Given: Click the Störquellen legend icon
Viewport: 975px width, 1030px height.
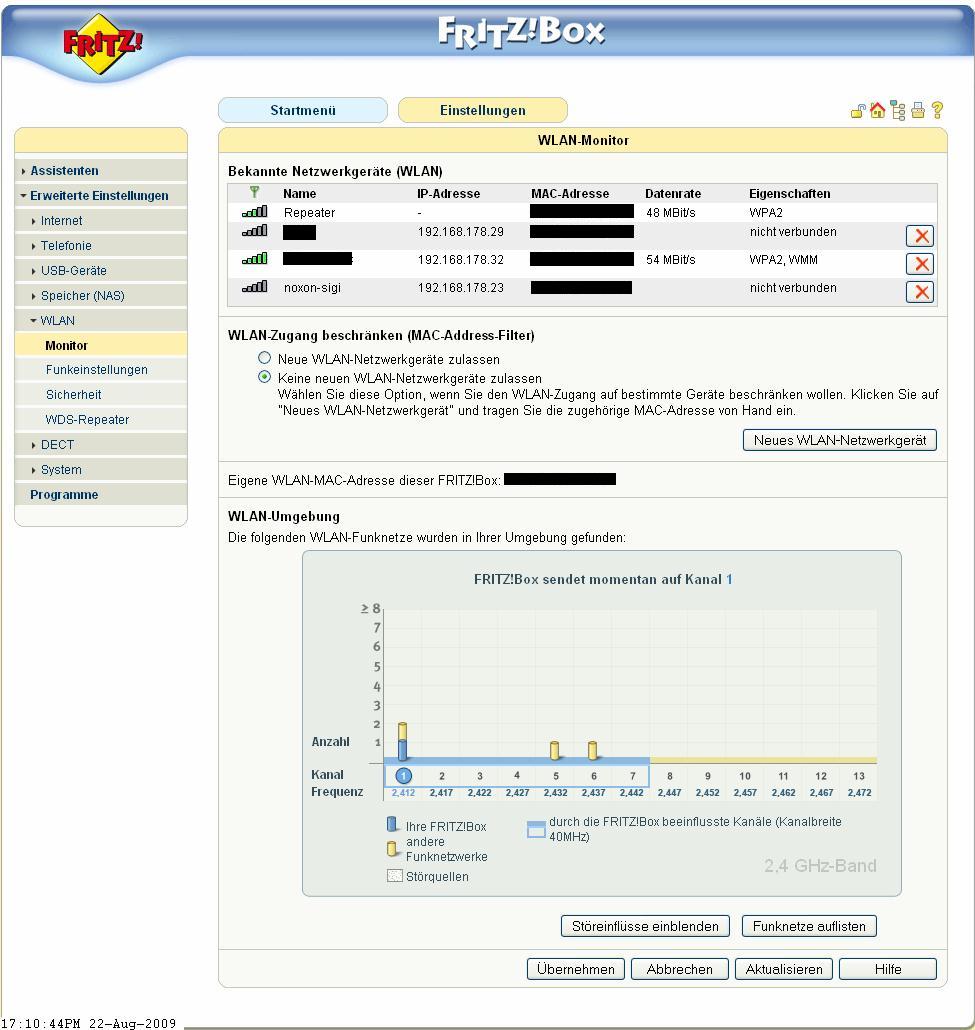Looking at the screenshot, I should pyautogui.click(x=394, y=876).
